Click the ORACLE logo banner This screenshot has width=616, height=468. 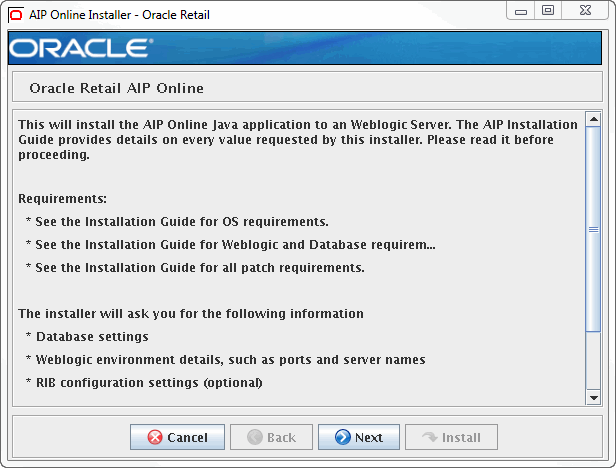[x=304, y=48]
